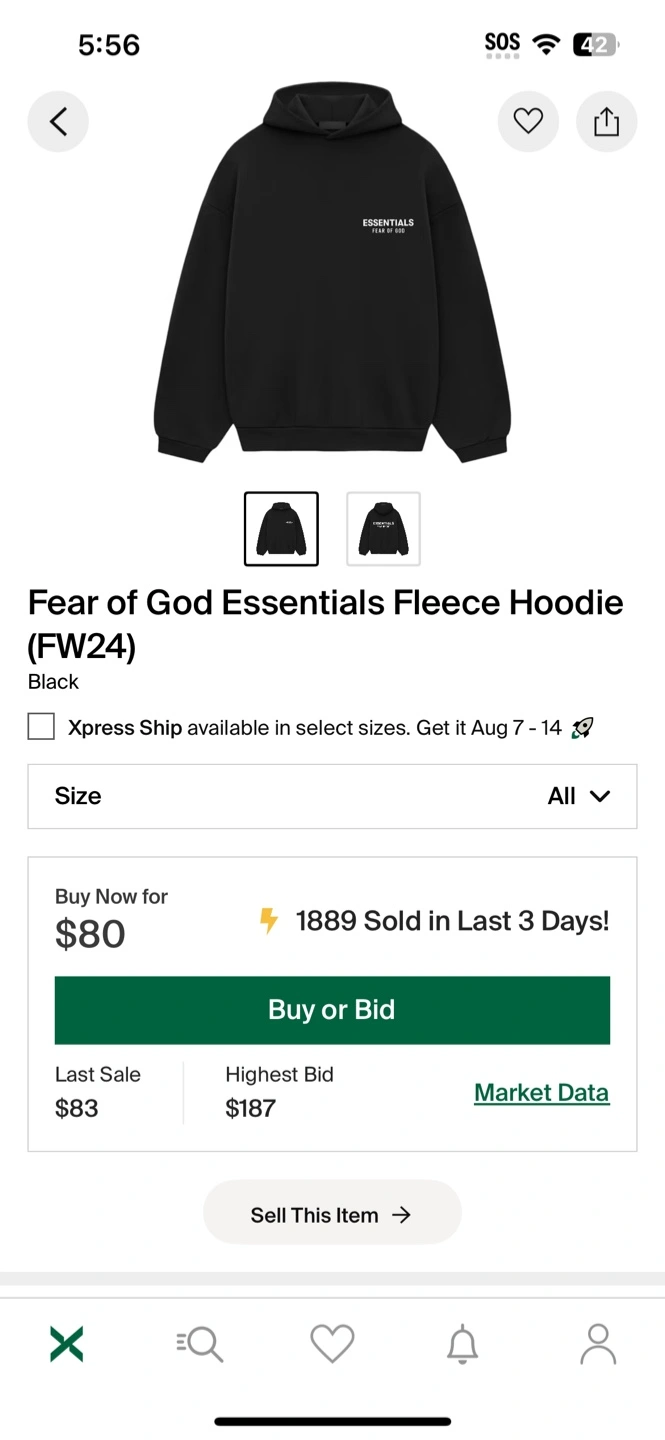Select the first hoodie front thumbnail
Screen dimensions: 665x1440
[x=281, y=529]
